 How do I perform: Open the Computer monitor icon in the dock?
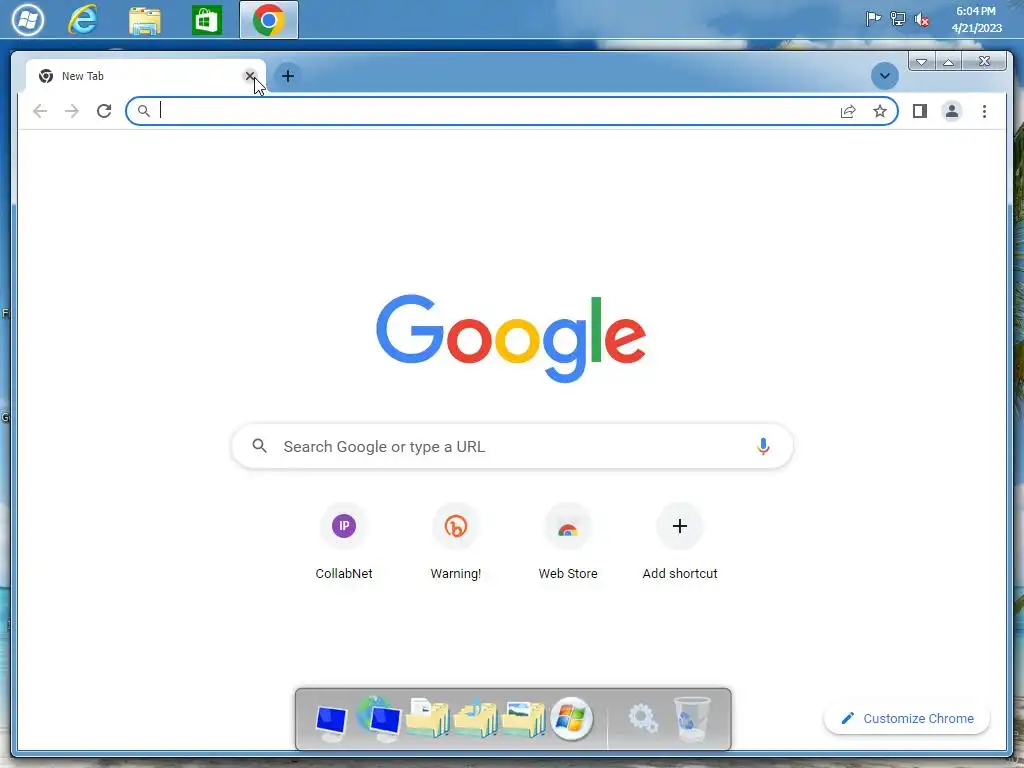click(331, 723)
